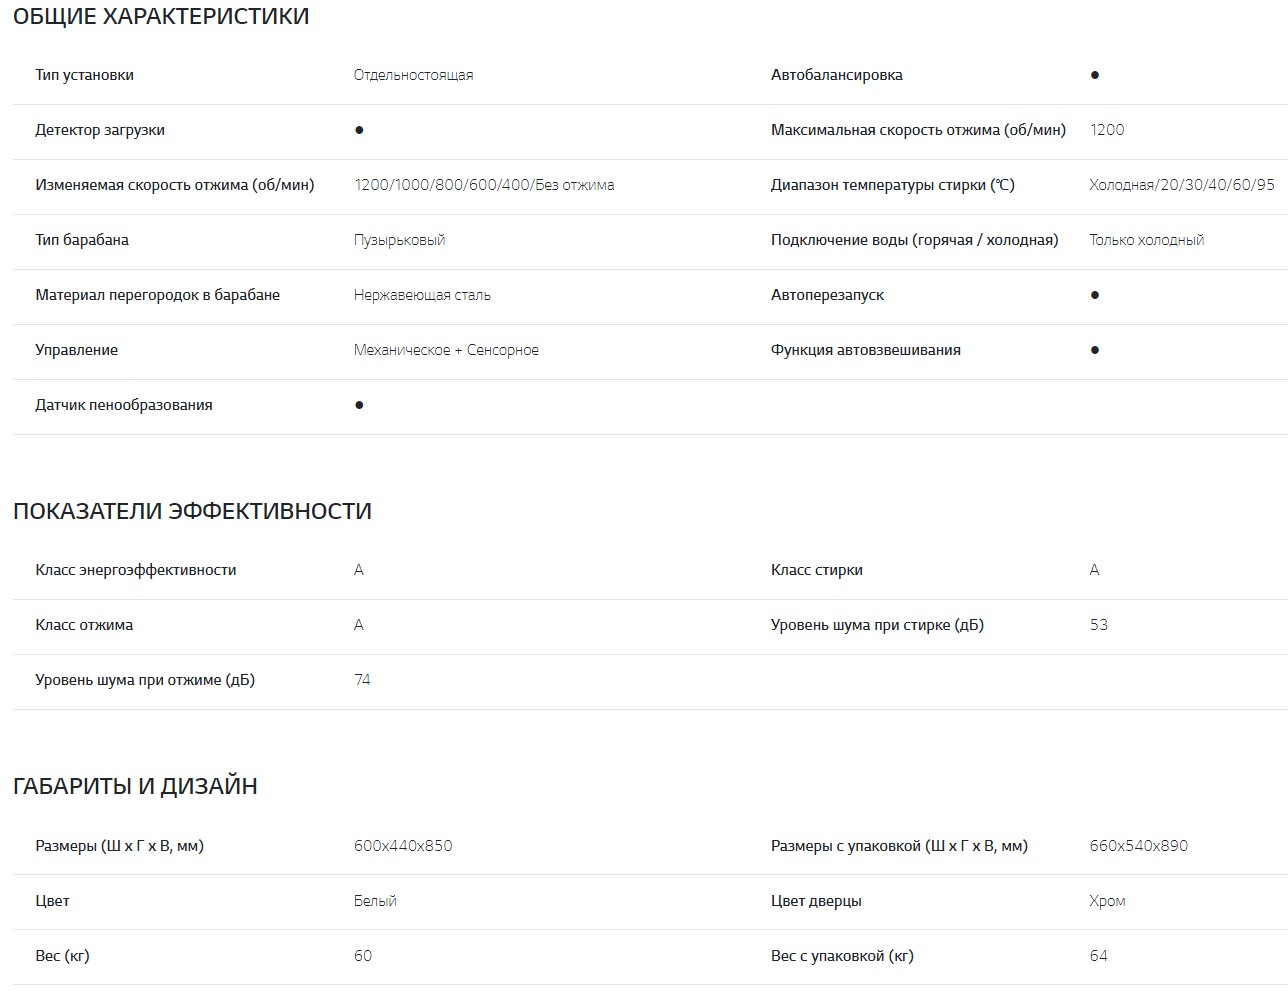1288x995 pixels.
Task: Click the Только холодный water connection value
Action: point(1146,240)
